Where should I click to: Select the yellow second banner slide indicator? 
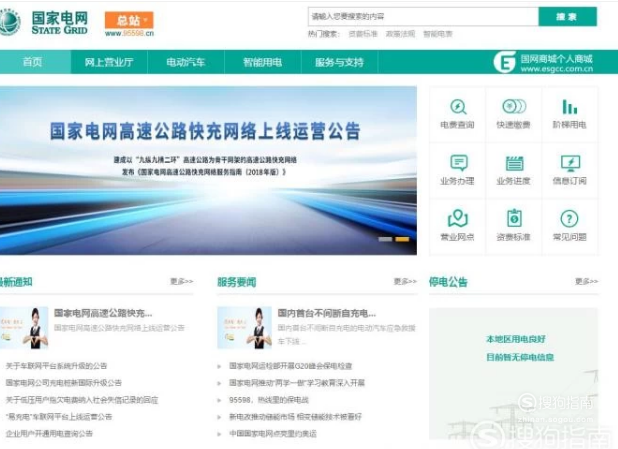[402, 239]
